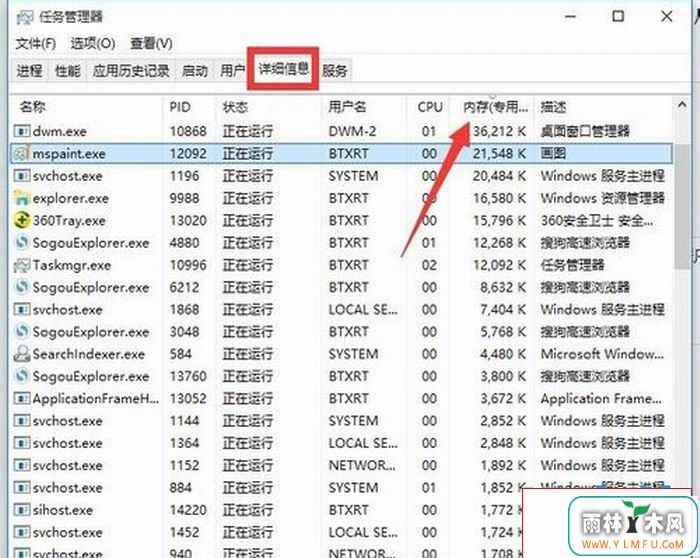Viewport: 700px width, 558px height.
Task: Click the SogouExplorer.exe icon for PID 13760
Action: 21,376
